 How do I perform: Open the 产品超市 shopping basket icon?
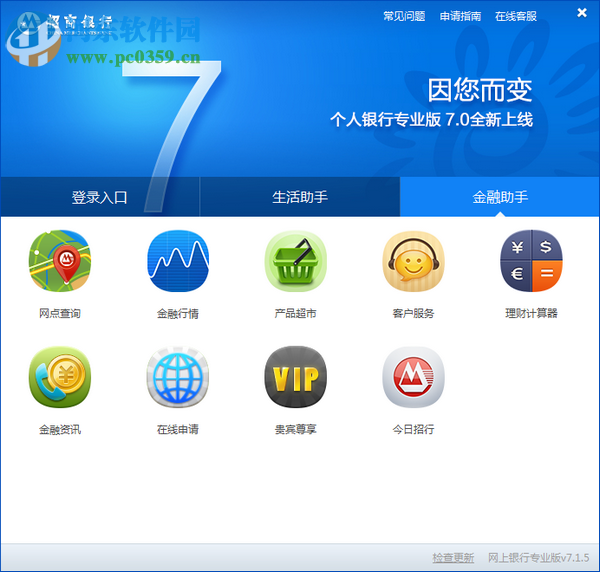(x=295, y=261)
